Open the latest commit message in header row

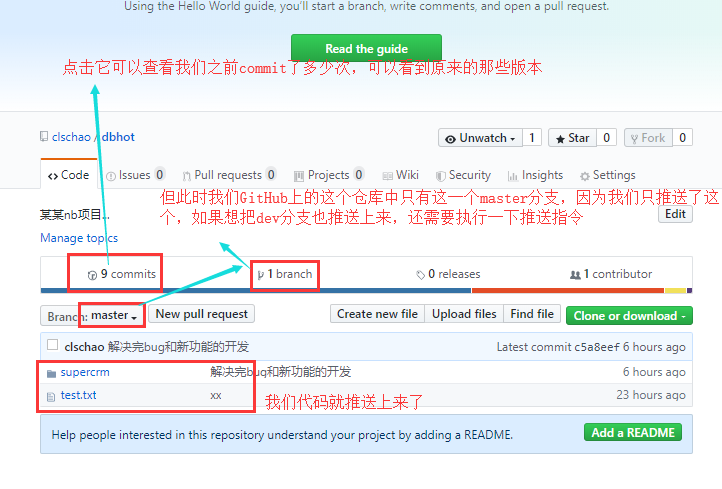coord(178,347)
